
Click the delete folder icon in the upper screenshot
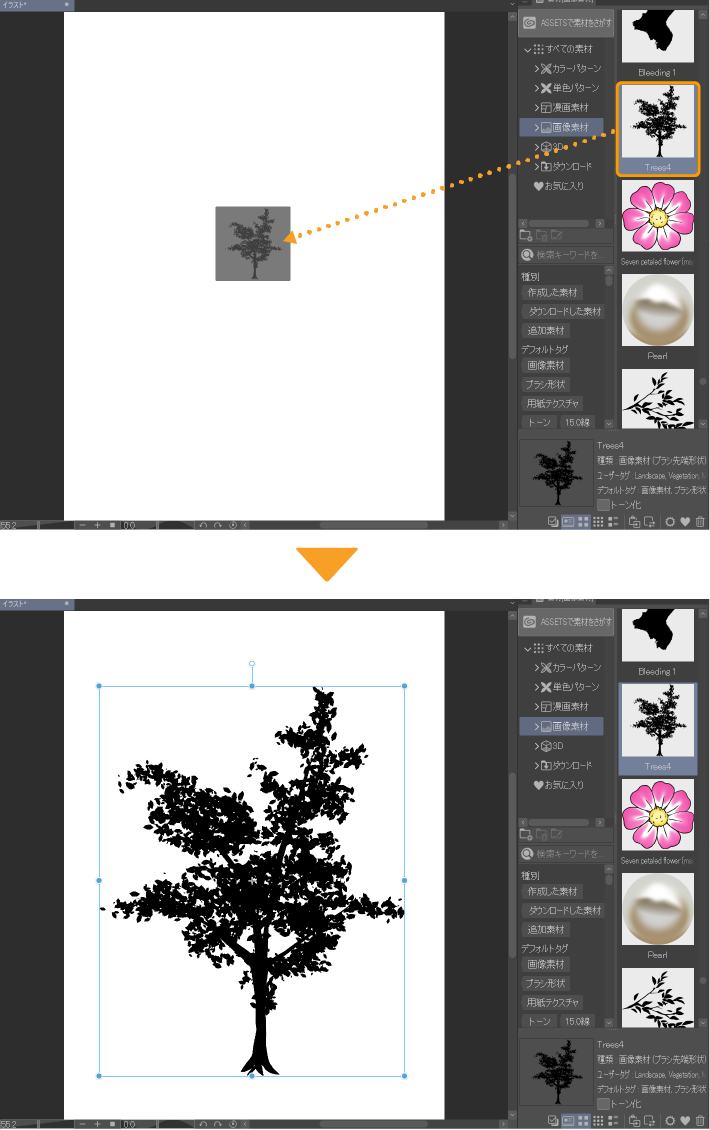541,235
